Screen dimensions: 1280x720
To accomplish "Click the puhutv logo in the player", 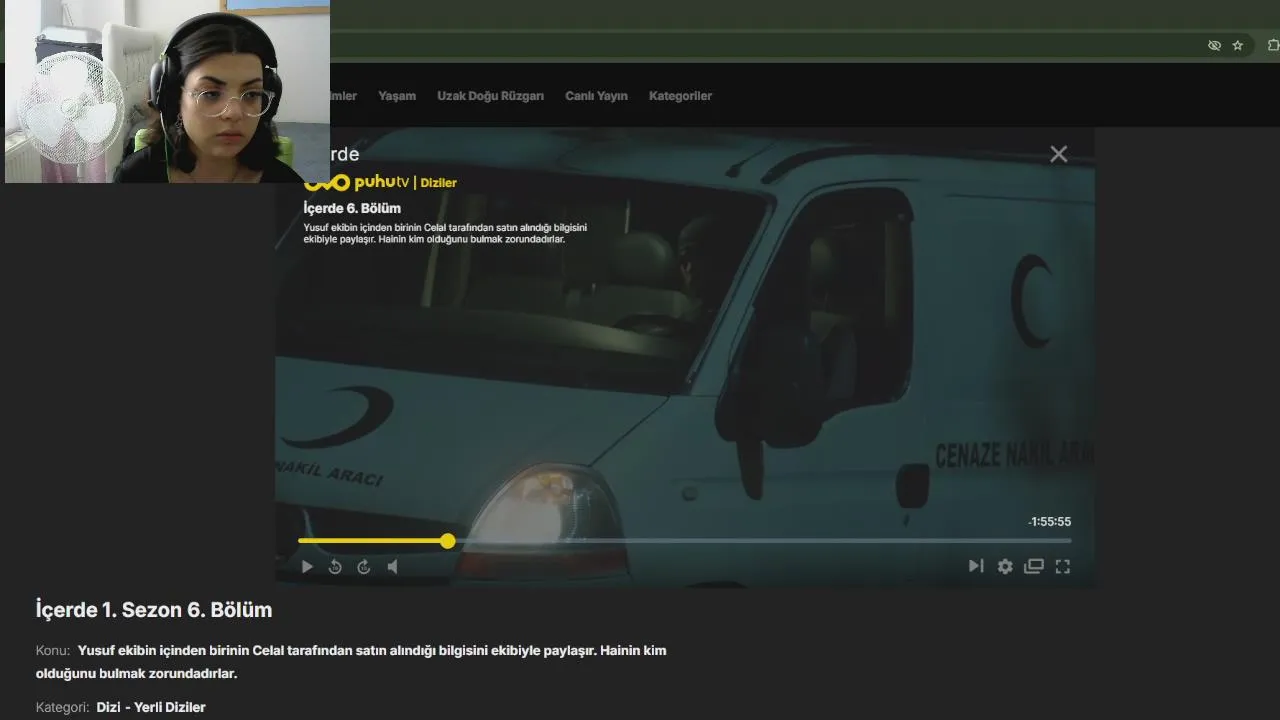I will (x=357, y=182).
